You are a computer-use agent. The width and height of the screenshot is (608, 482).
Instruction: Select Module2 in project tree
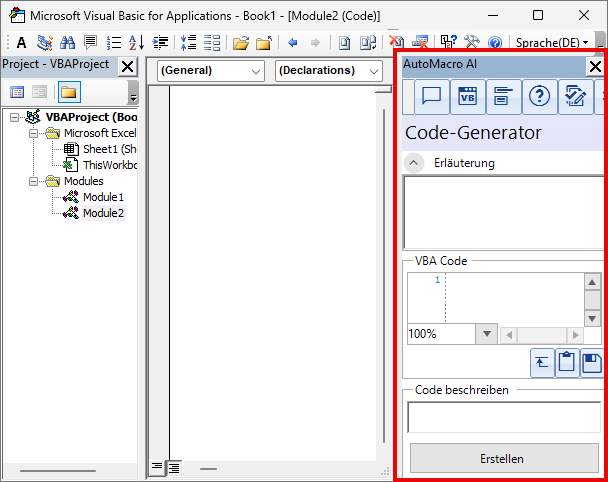click(x=93, y=213)
